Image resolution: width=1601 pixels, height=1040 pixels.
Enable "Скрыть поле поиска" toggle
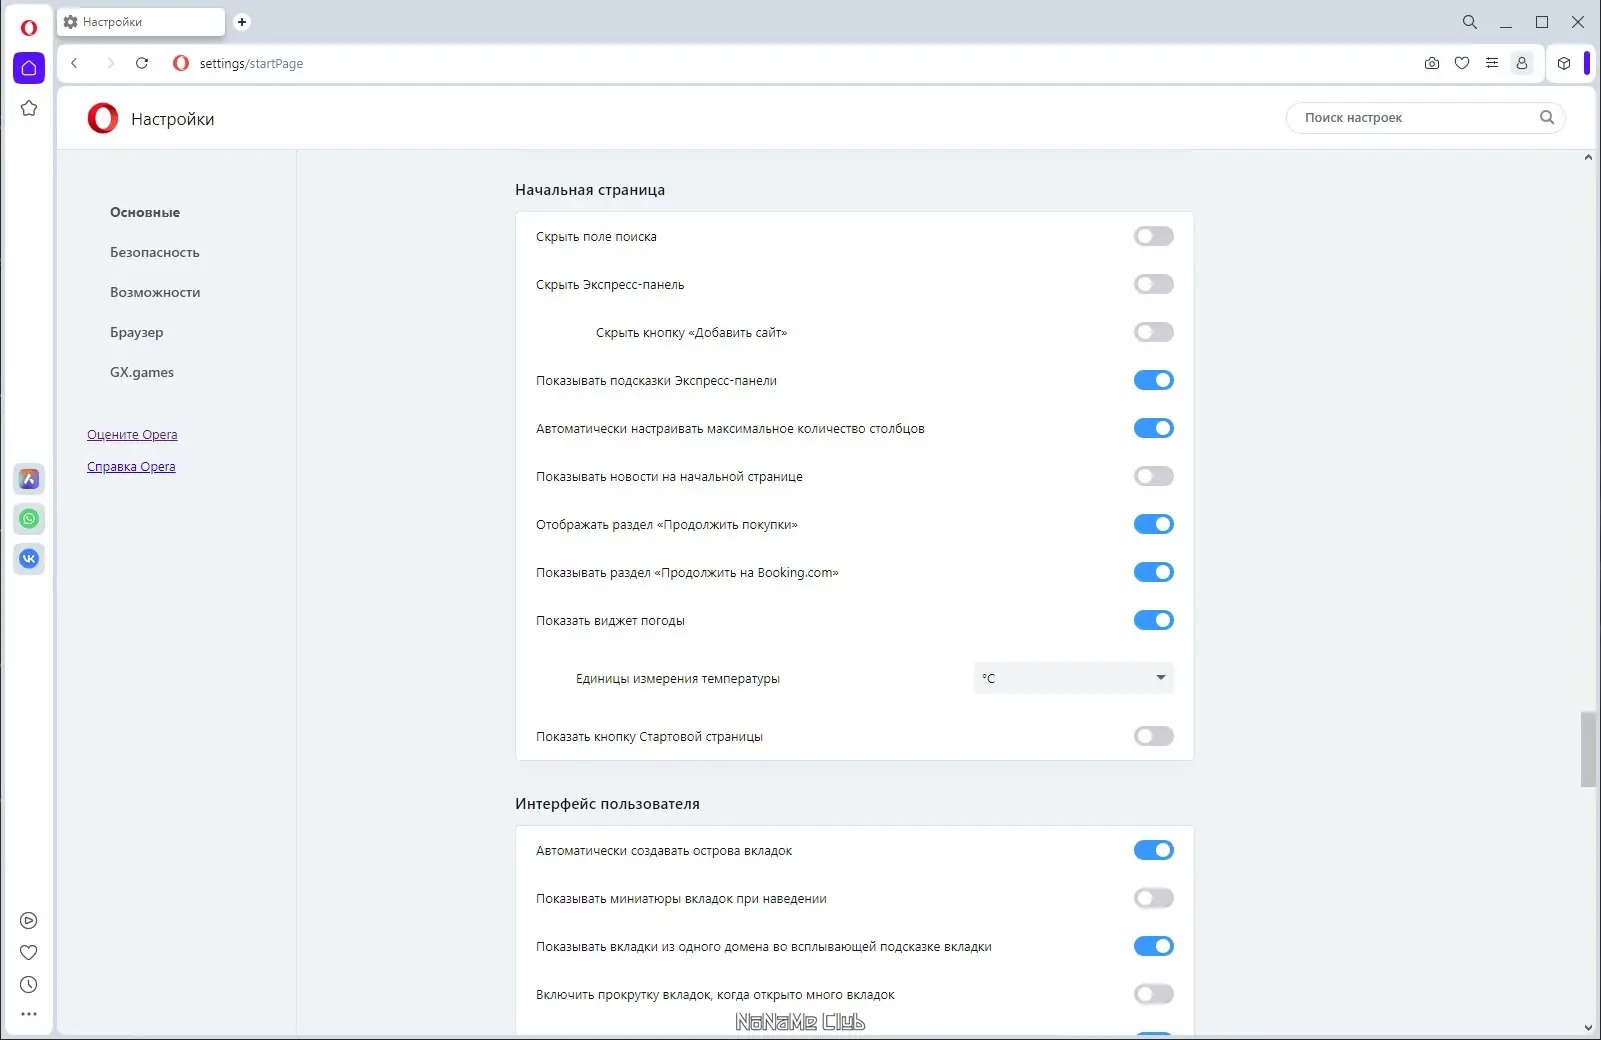pos(1153,237)
